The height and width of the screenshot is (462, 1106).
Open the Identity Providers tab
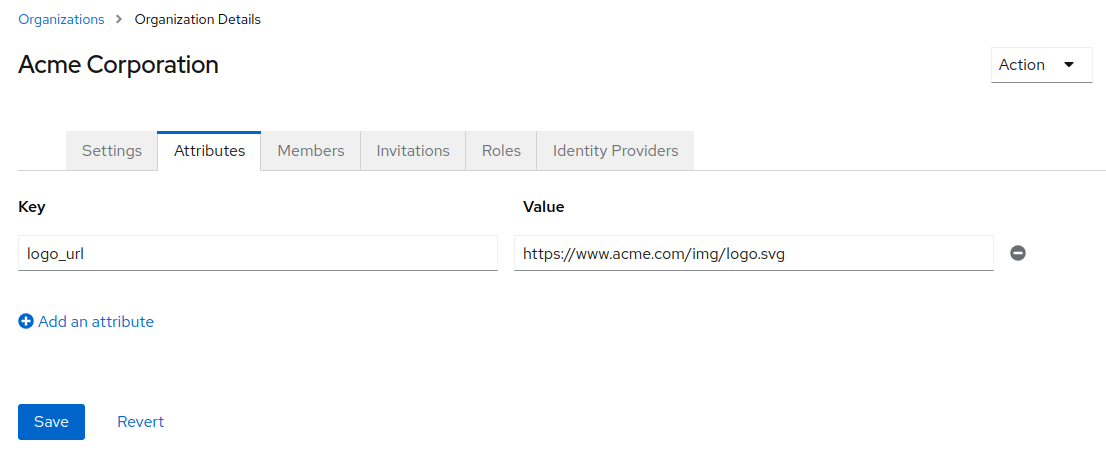[x=615, y=151]
